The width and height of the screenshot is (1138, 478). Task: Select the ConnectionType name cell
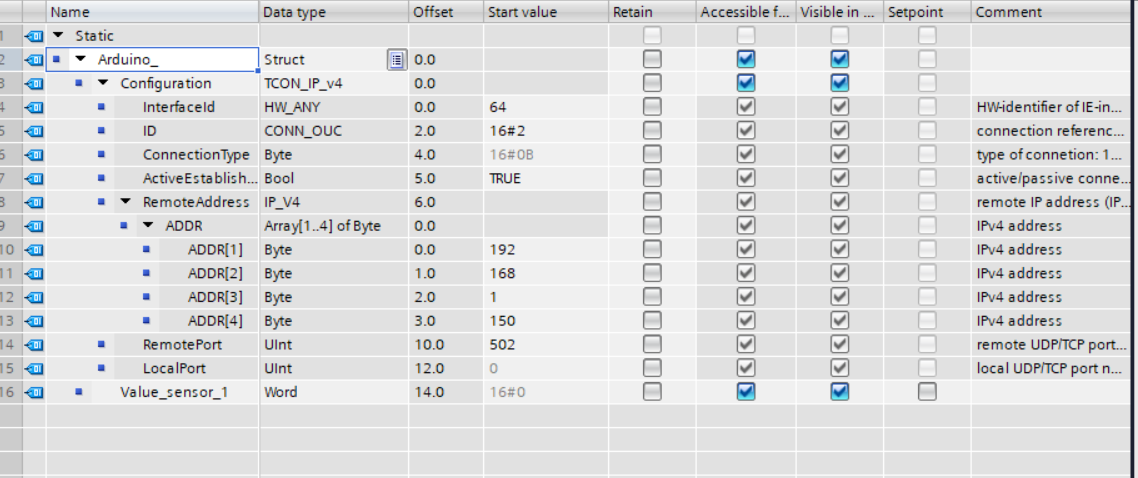(196, 154)
